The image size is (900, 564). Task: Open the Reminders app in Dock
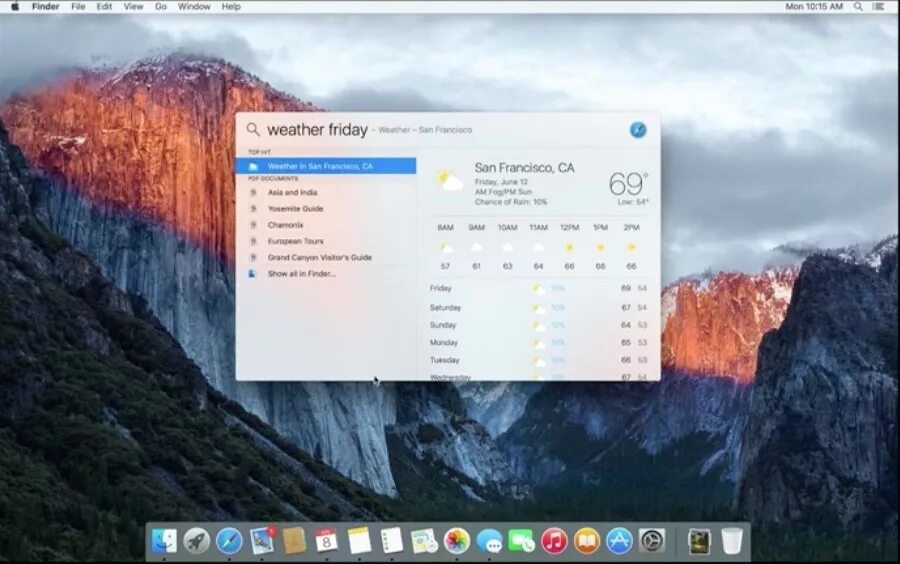click(392, 540)
